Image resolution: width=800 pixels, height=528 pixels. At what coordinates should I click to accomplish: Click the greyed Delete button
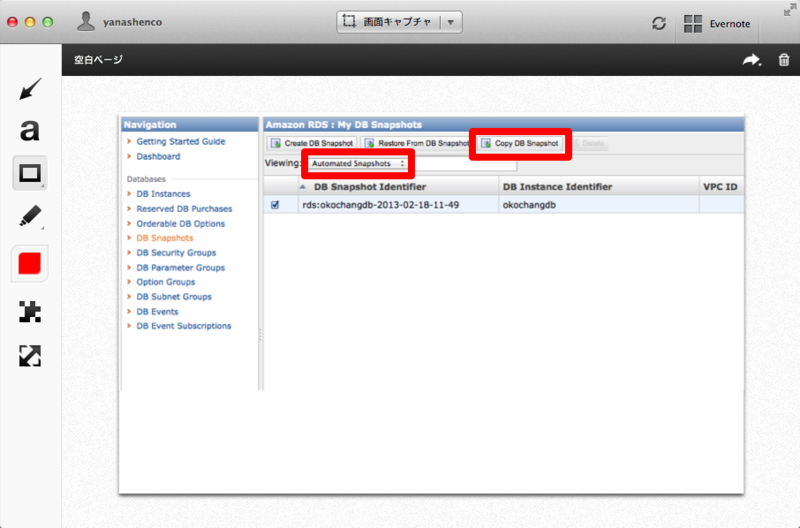pos(589,143)
